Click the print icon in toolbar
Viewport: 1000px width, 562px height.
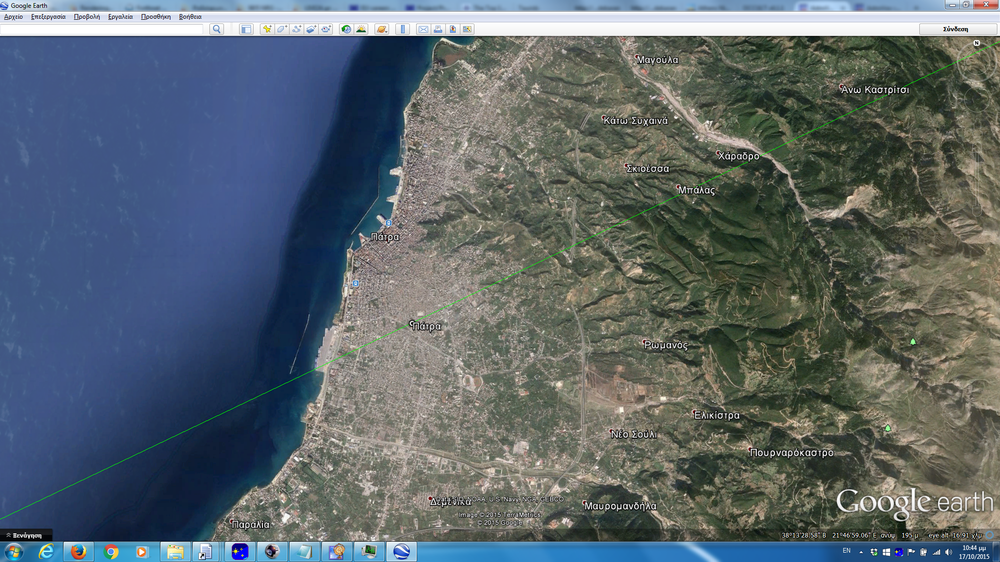(x=438, y=29)
